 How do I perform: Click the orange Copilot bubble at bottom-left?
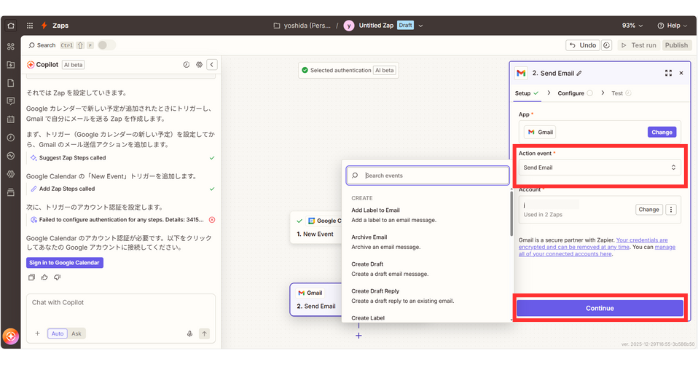point(11,336)
